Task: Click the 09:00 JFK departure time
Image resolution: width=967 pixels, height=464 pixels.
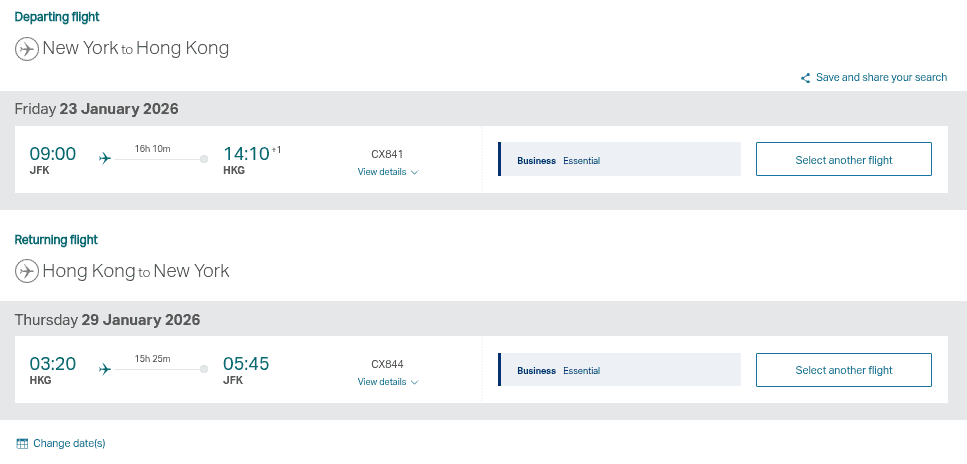Action: pos(52,154)
